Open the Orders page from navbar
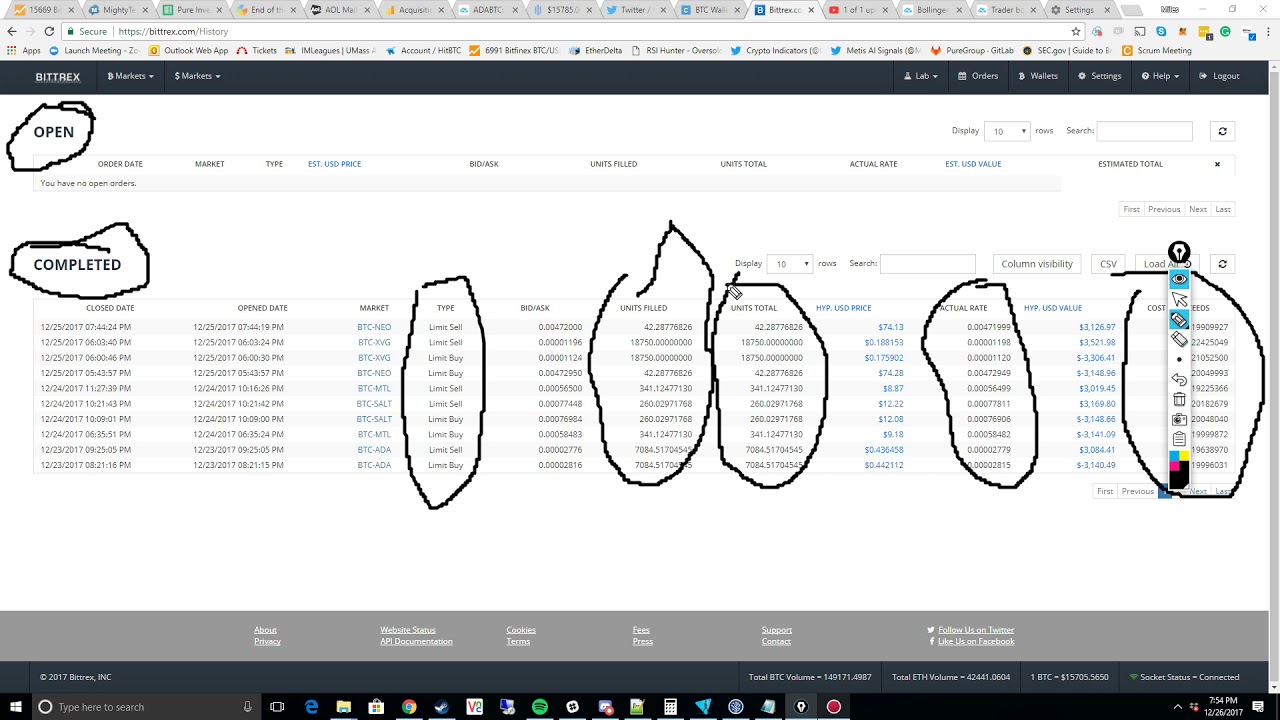 pos(978,76)
